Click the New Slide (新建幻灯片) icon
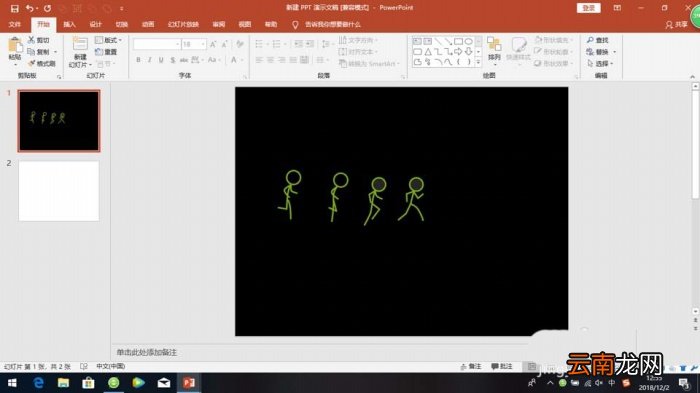700x393 pixels. click(80, 45)
